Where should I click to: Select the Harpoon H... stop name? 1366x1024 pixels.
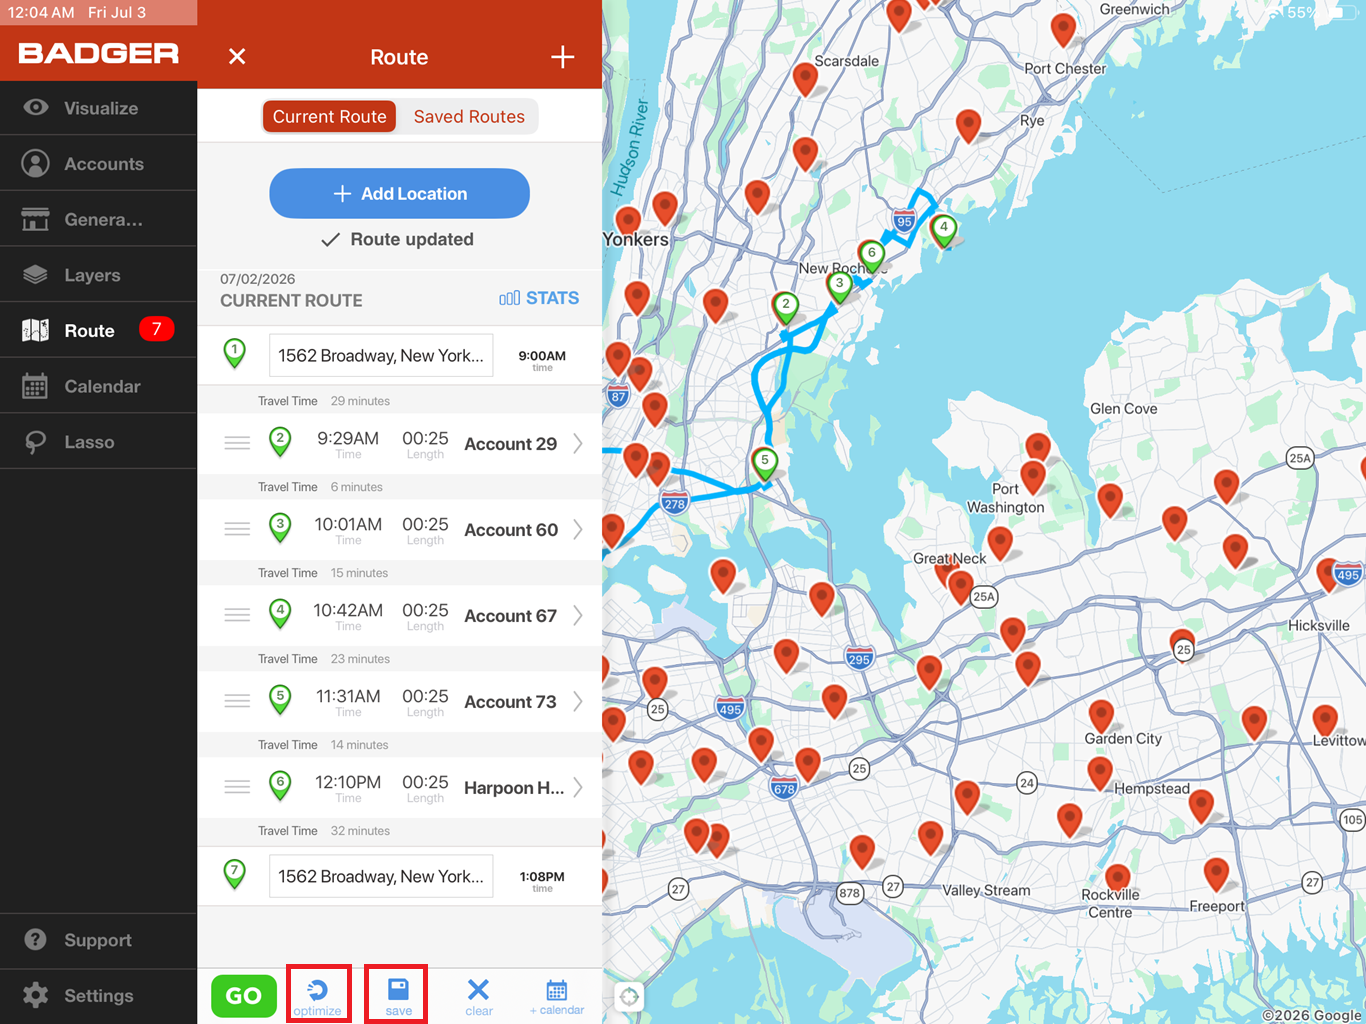(514, 788)
